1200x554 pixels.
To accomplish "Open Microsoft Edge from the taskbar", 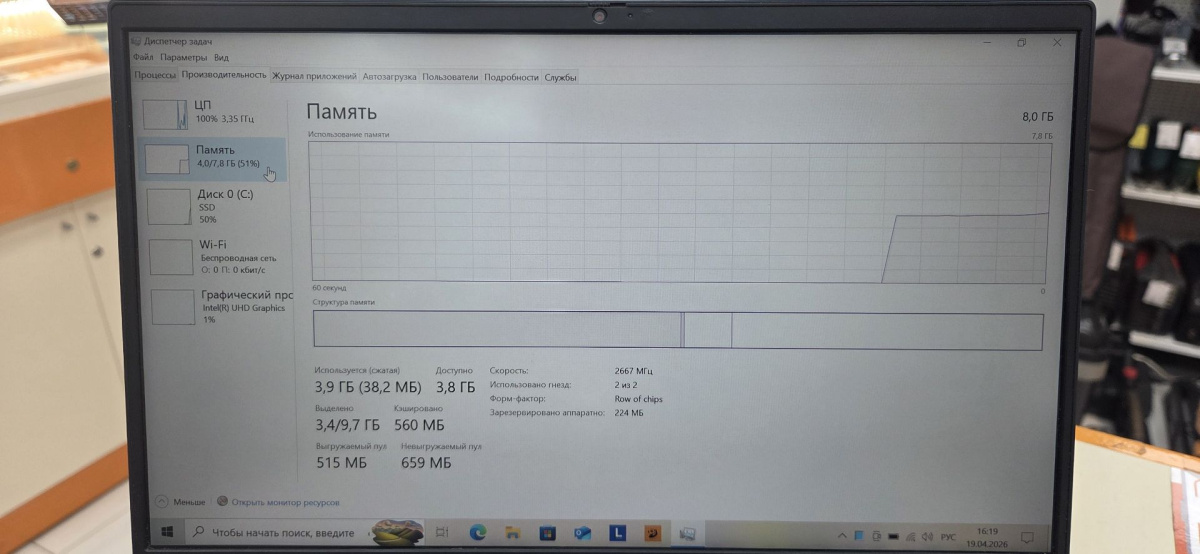I will (478, 533).
